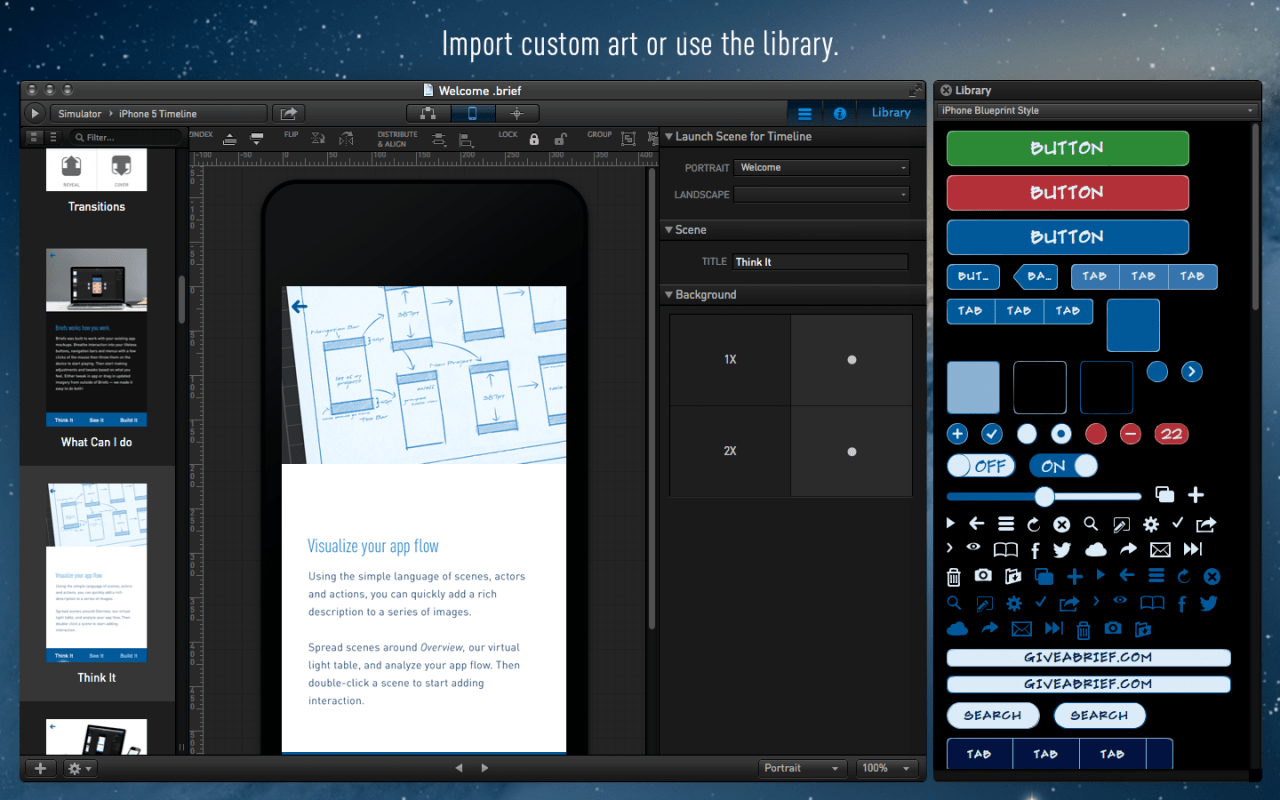Image resolution: width=1280 pixels, height=800 pixels.
Task: Open the PORTRAIT Welcome scene dropdown
Action: 821,168
